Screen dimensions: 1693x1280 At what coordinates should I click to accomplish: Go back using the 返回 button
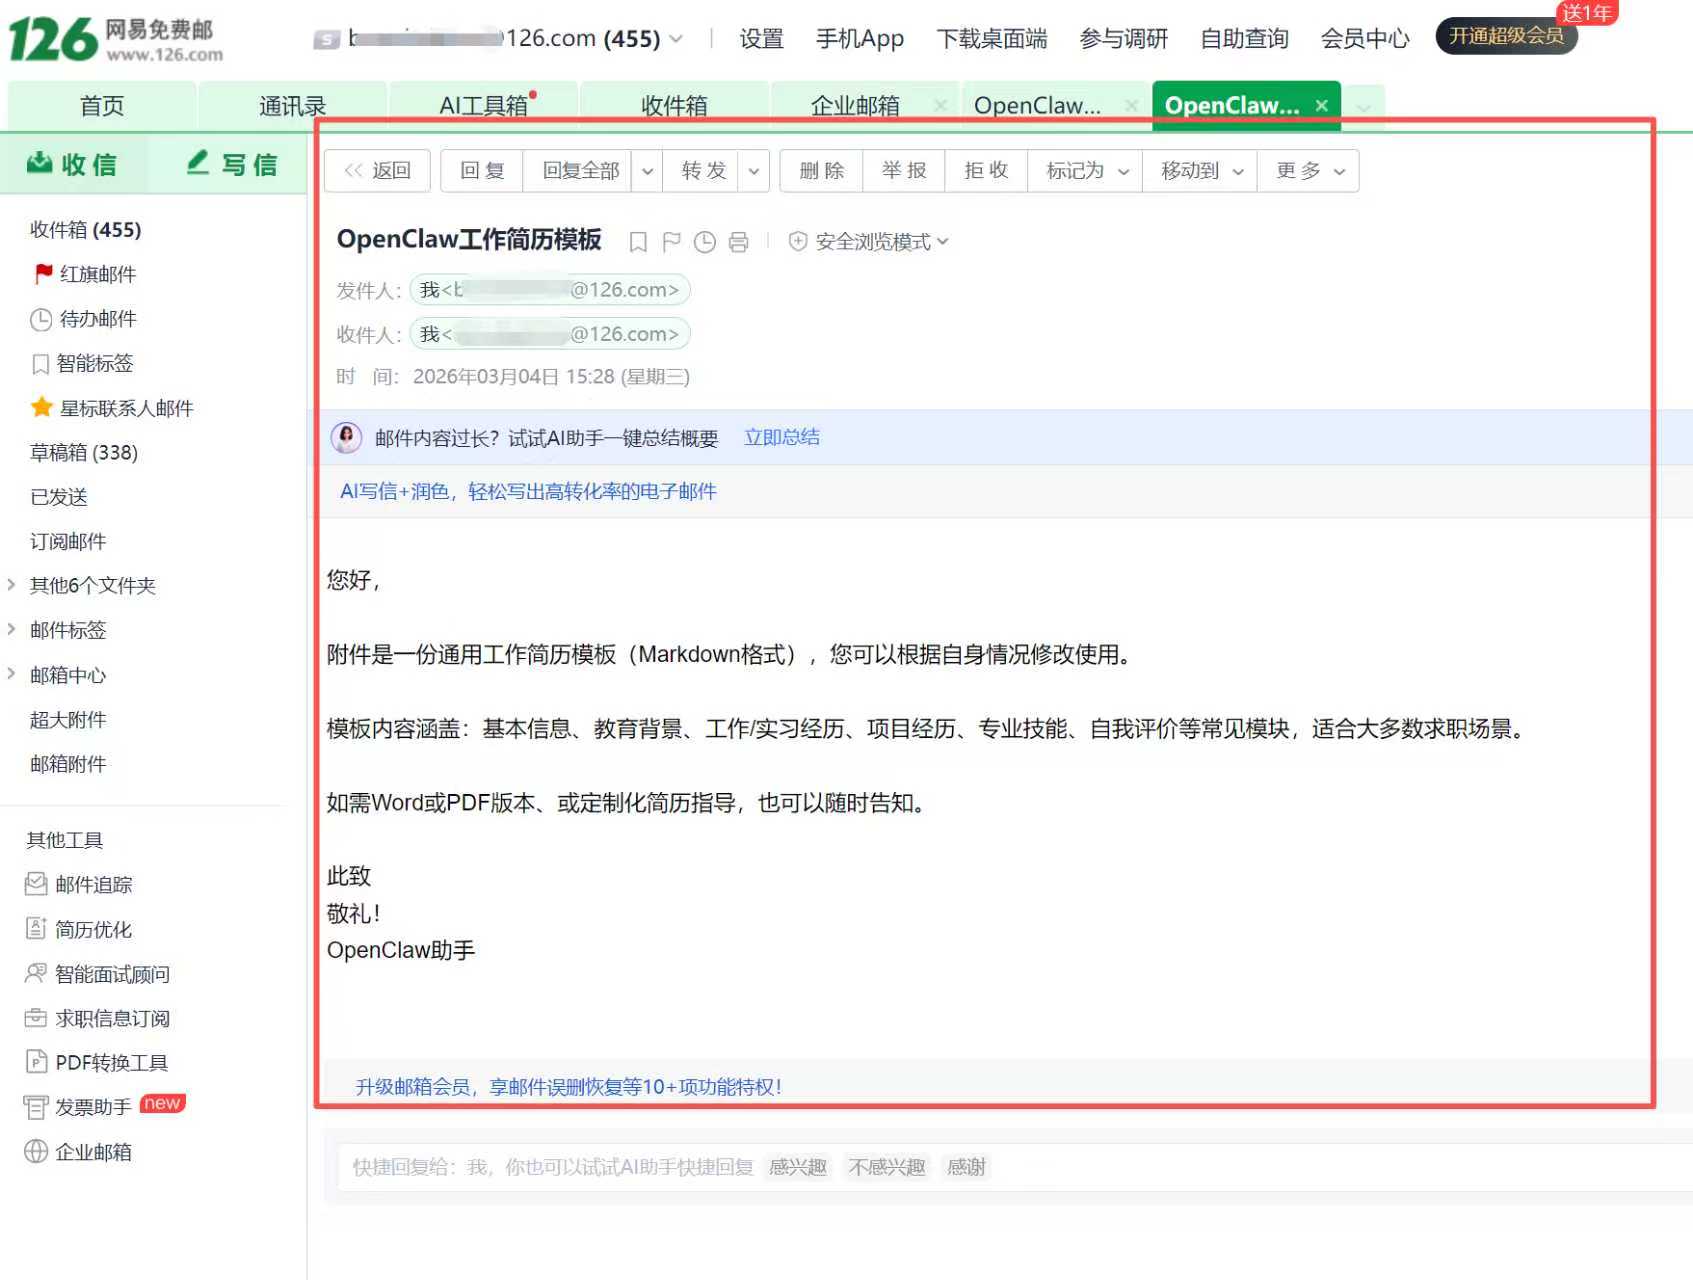click(x=377, y=171)
